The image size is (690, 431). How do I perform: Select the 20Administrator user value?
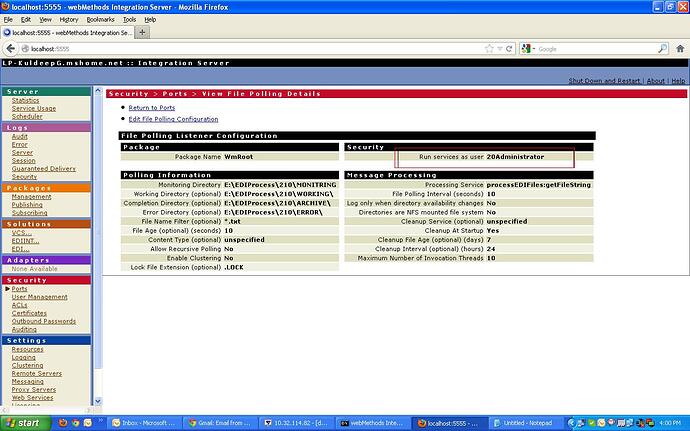click(x=515, y=157)
